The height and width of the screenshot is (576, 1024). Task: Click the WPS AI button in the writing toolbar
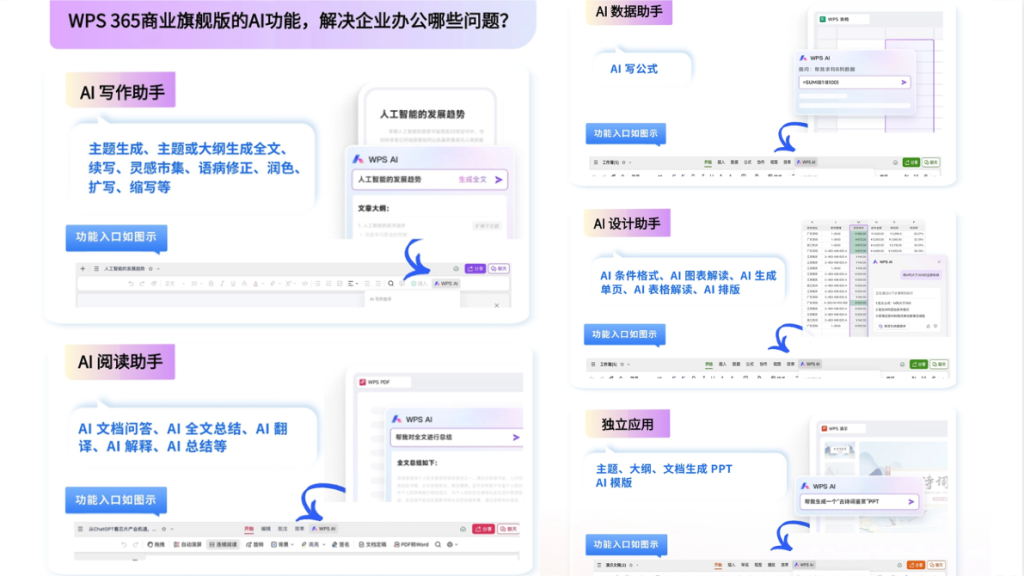pos(447,283)
